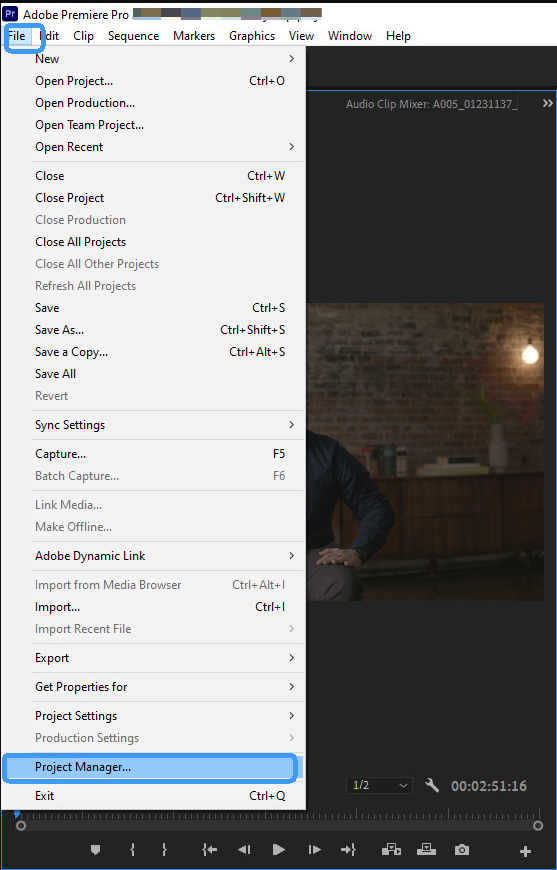Open the Sequence menu
The height and width of the screenshot is (870, 557).
(133, 36)
